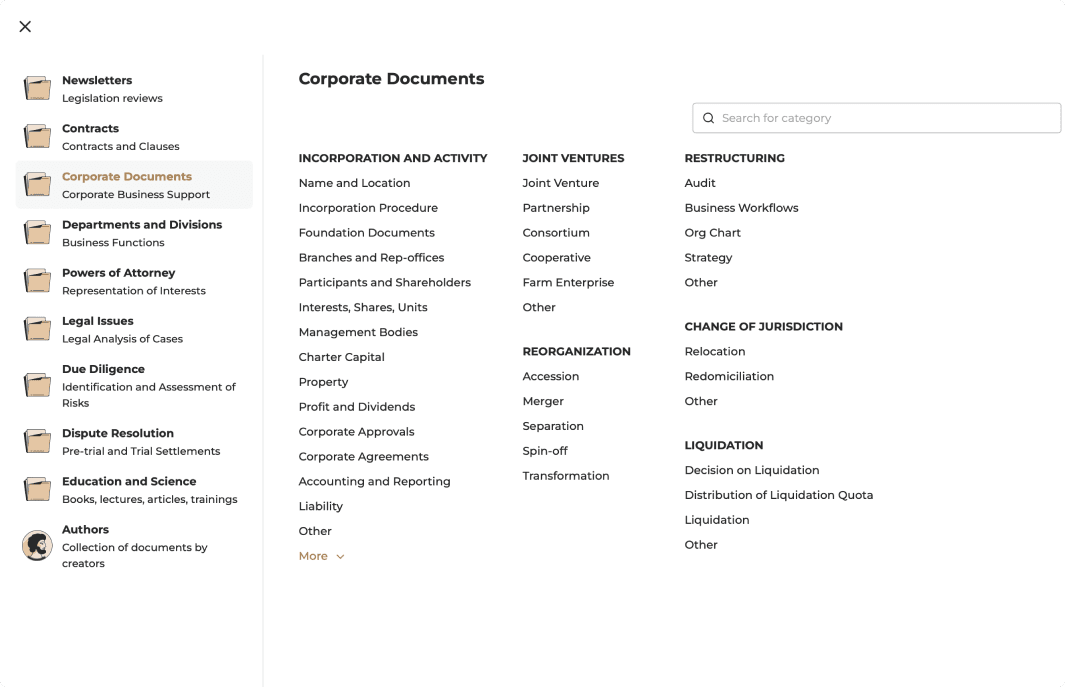This screenshot has width=1065, height=687.
Task: Close the categories panel with X
Action: [x=25, y=27]
